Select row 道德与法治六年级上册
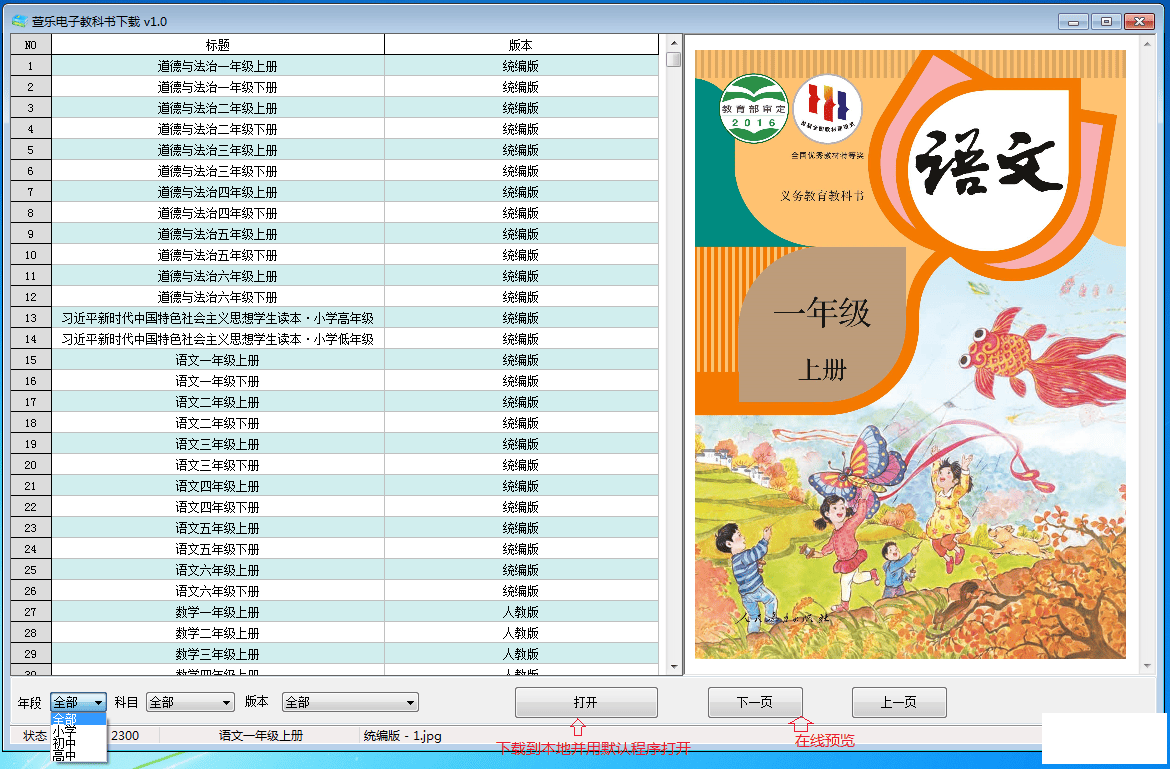Image resolution: width=1170 pixels, height=769 pixels. tap(334, 276)
